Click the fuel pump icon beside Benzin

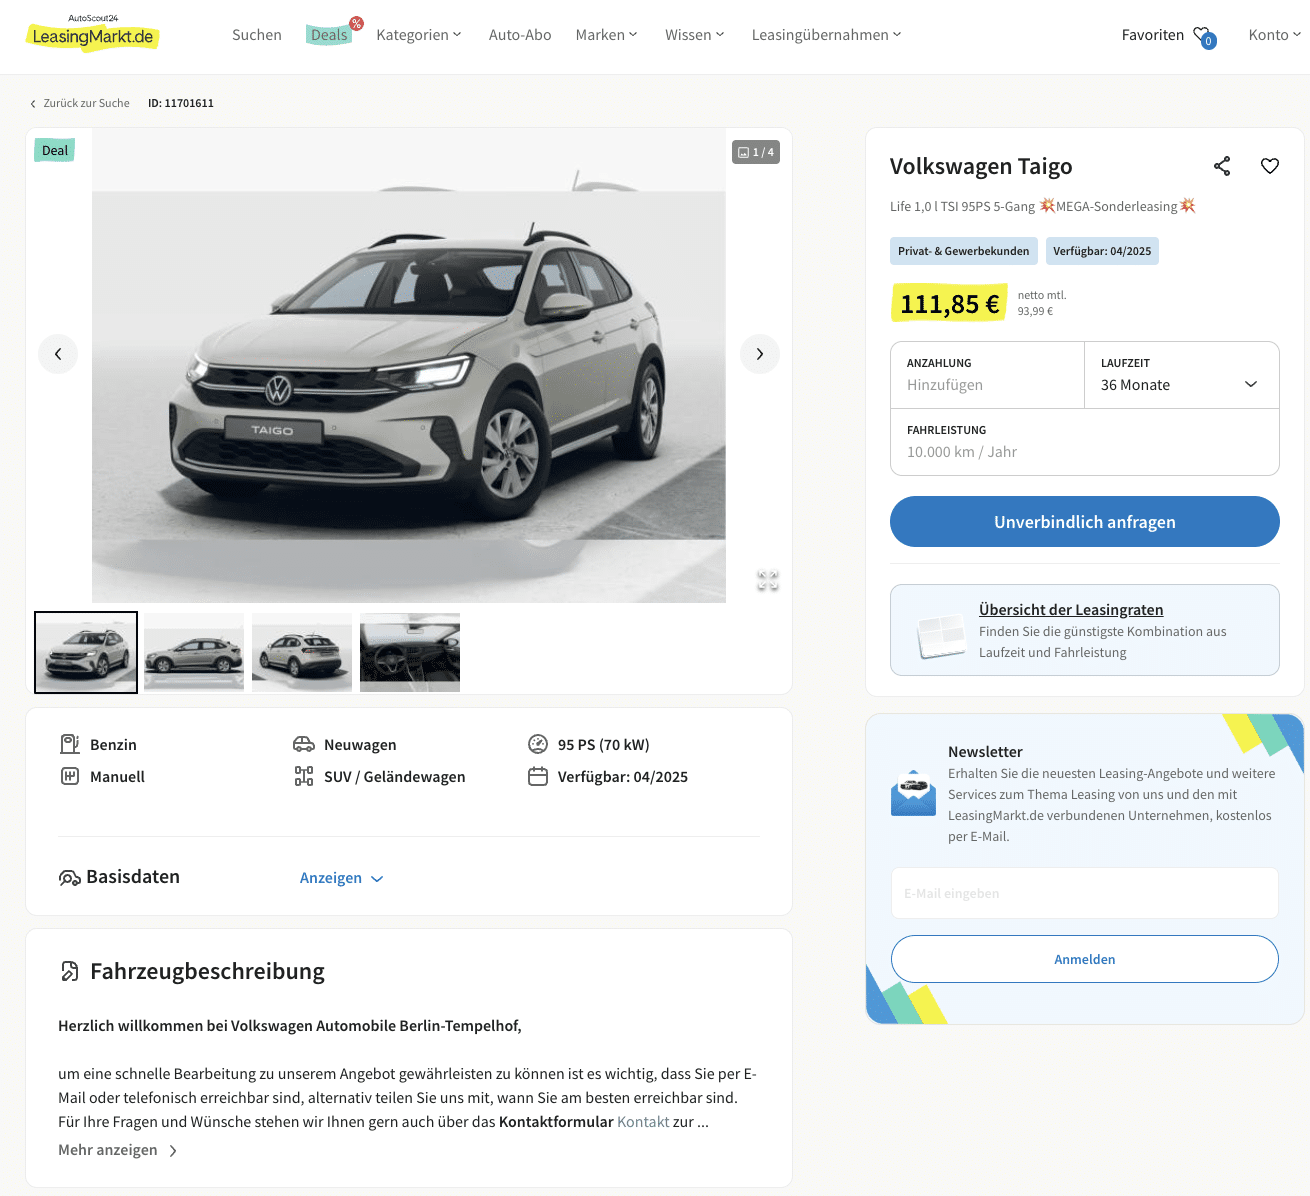coord(70,744)
